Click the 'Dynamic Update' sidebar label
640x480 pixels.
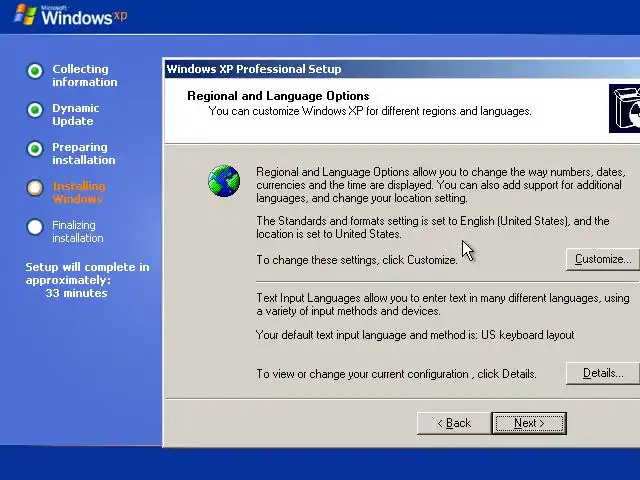[76, 114]
